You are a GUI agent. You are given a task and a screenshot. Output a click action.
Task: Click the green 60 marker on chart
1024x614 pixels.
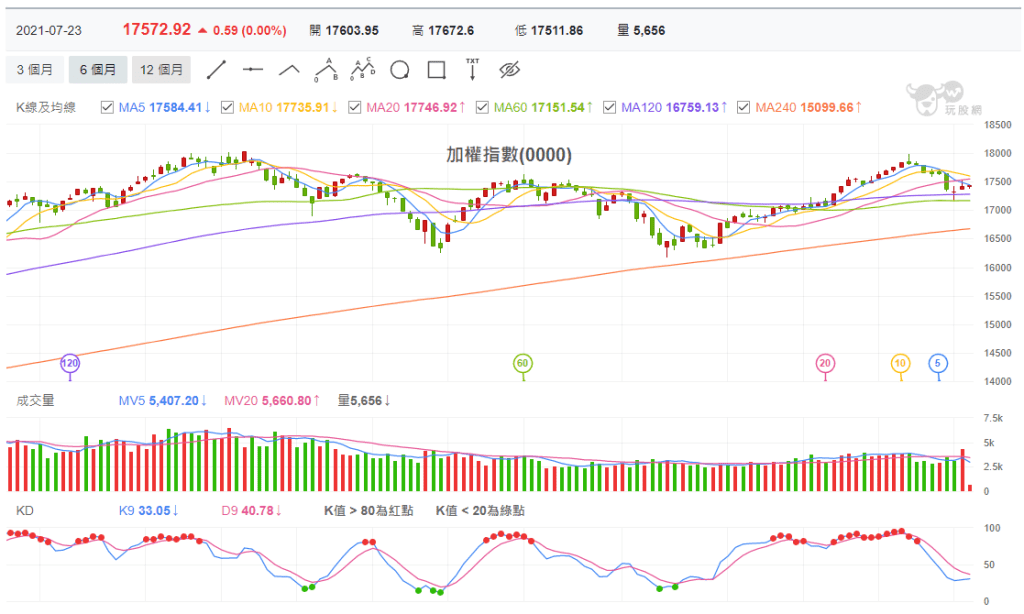pos(522,363)
